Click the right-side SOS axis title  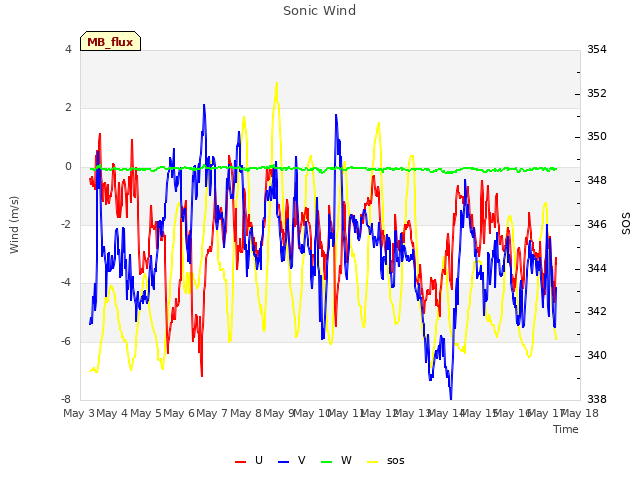coord(626,224)
